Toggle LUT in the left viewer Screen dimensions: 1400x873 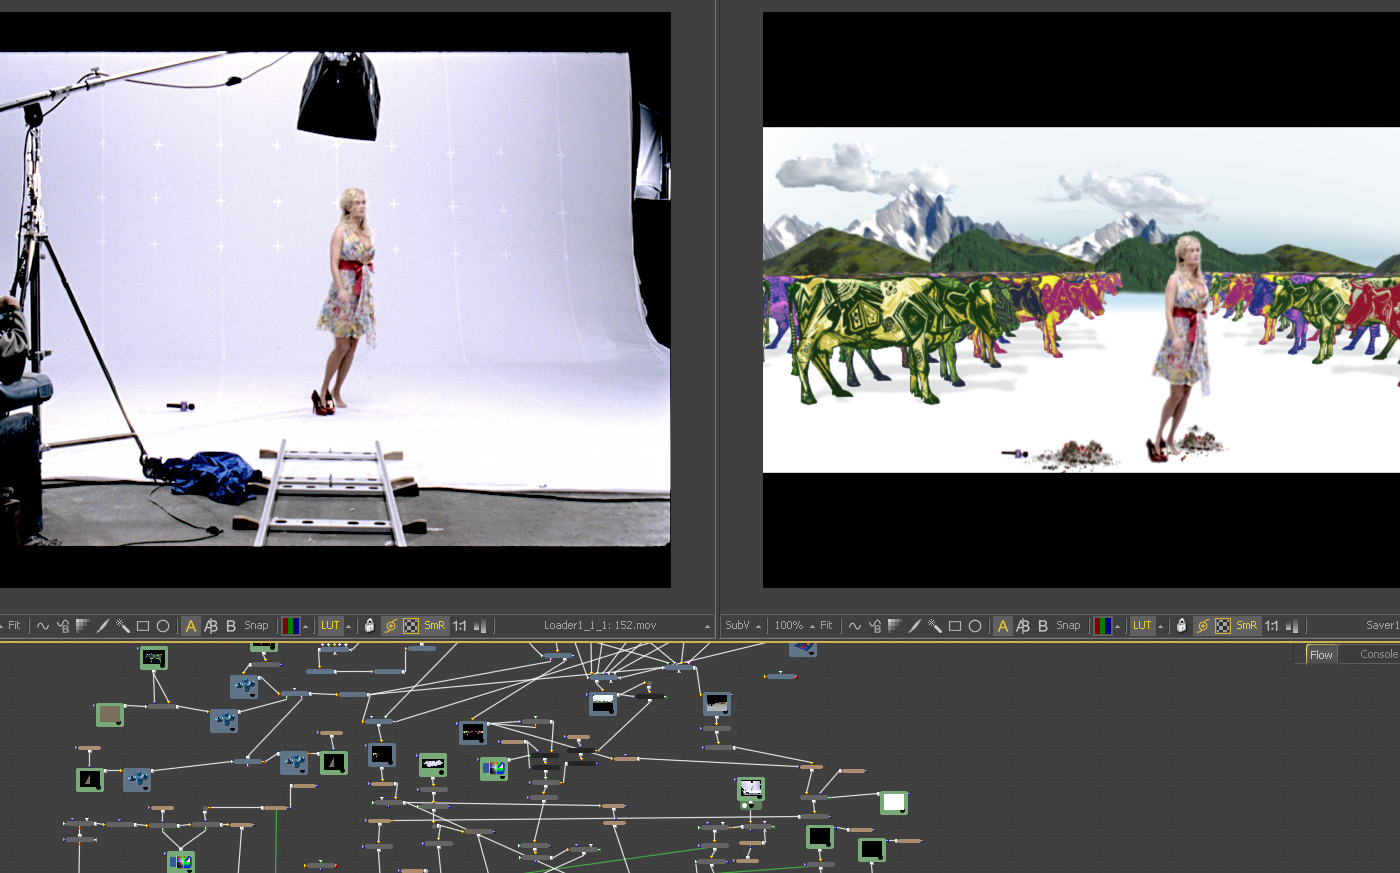tap(331, 626)
